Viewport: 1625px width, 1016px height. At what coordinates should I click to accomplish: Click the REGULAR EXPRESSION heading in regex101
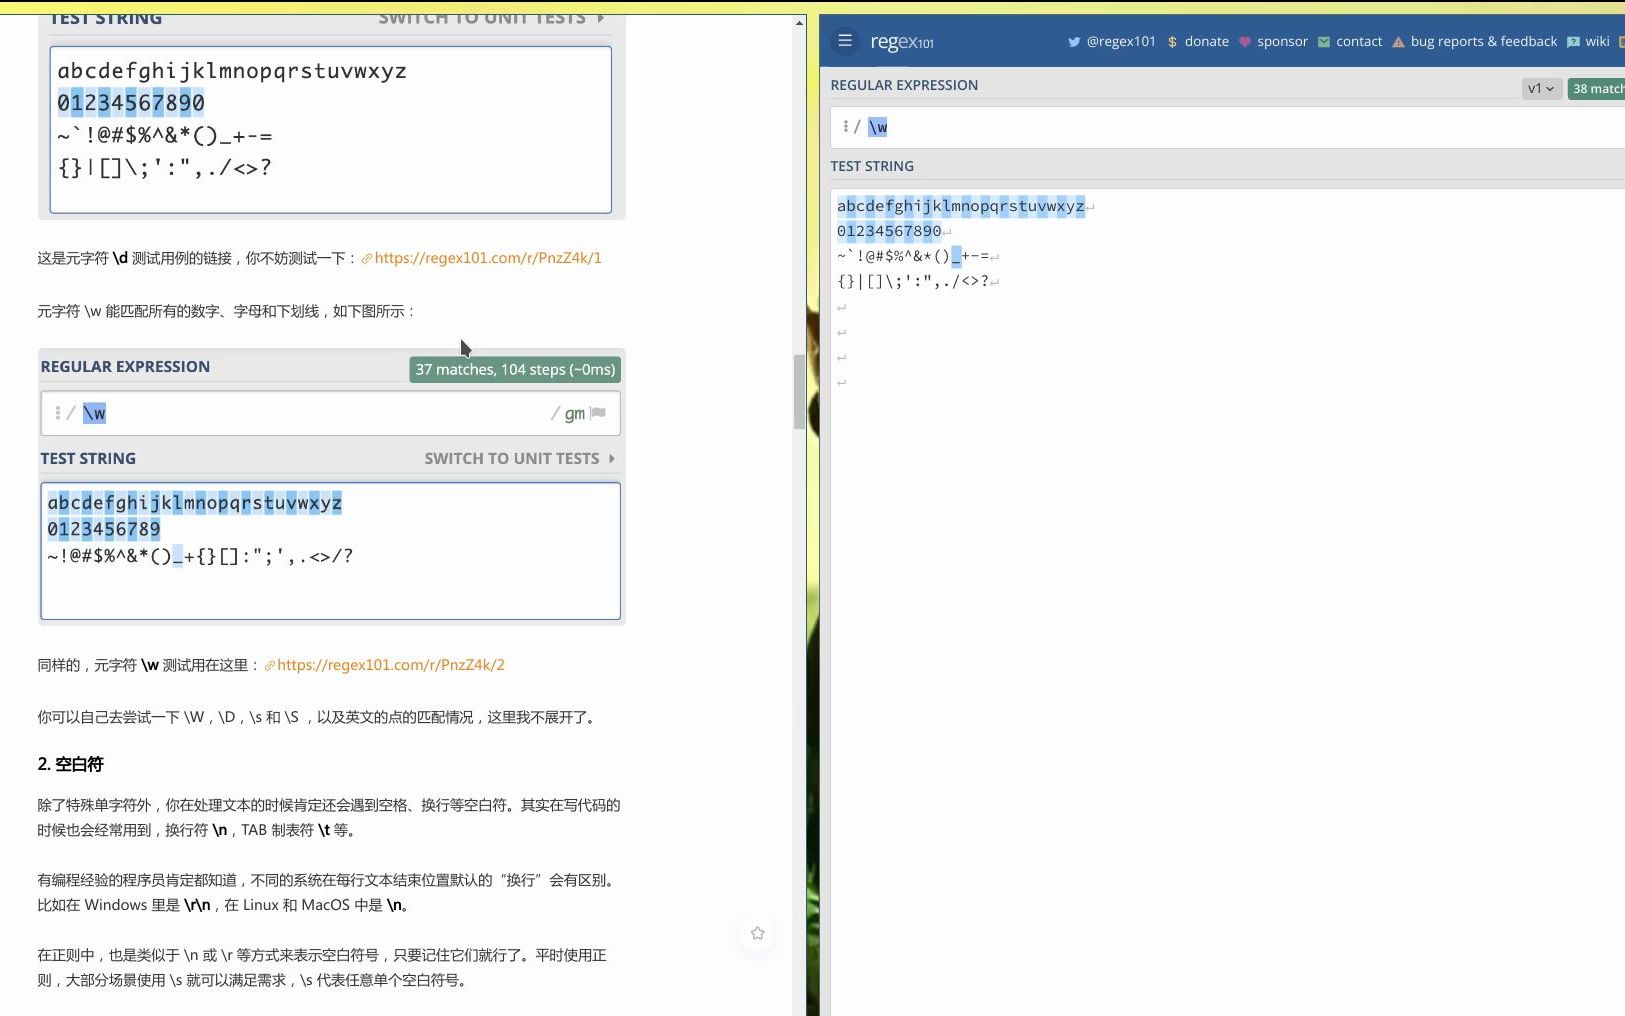click(904, 85)
